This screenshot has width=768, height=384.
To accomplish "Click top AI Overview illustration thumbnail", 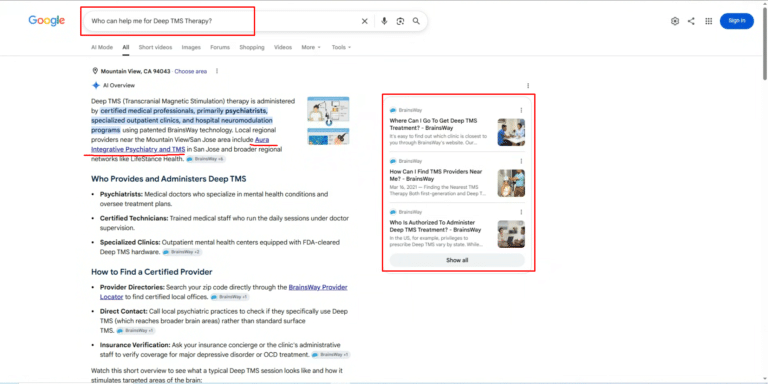I will (328, 109).
